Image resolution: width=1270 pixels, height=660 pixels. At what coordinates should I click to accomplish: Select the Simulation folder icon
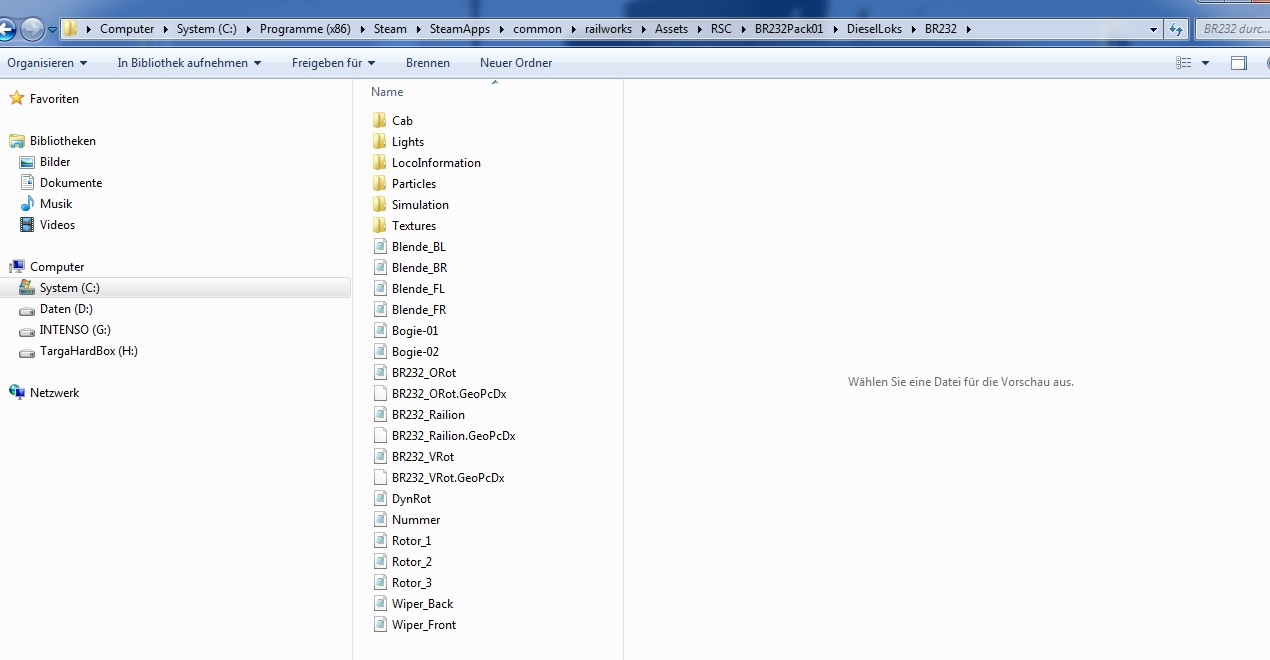pos(379,204)
